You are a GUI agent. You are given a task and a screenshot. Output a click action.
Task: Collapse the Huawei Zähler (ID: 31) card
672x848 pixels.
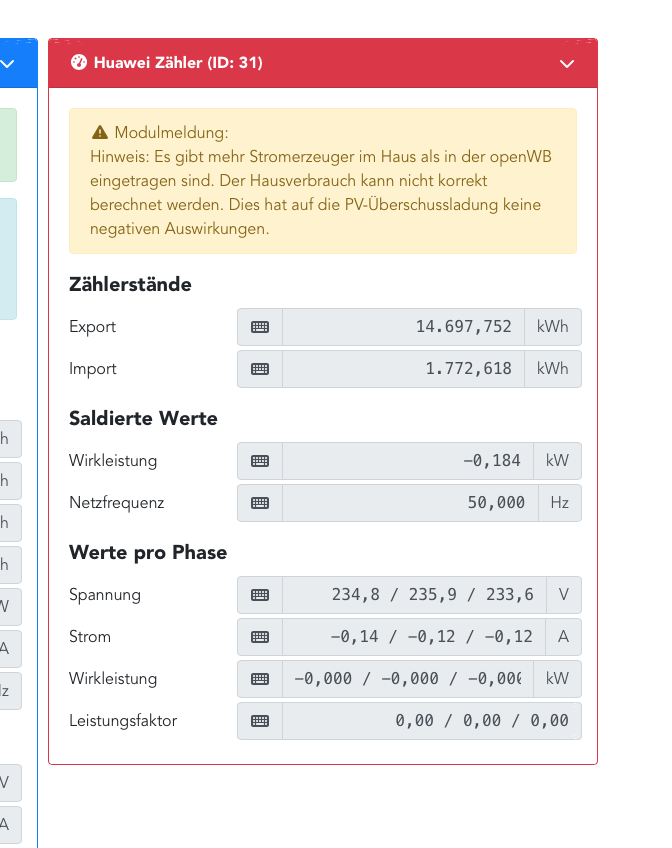tap(566, 63)
